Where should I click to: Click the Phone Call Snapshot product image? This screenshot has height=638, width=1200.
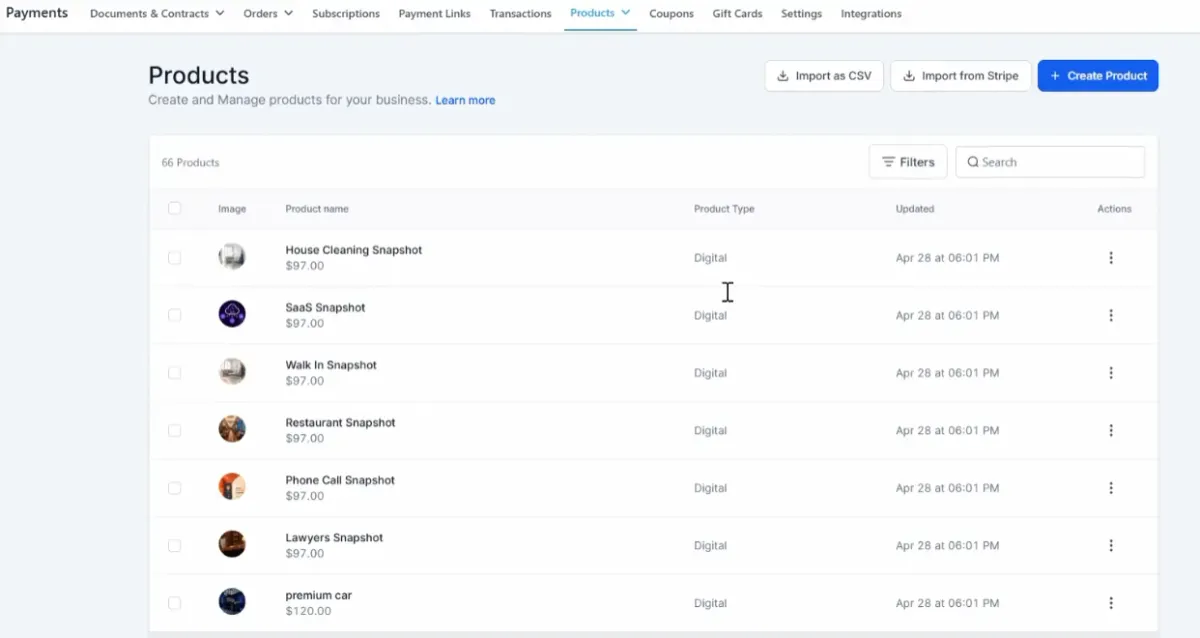[x=232, y=487]
